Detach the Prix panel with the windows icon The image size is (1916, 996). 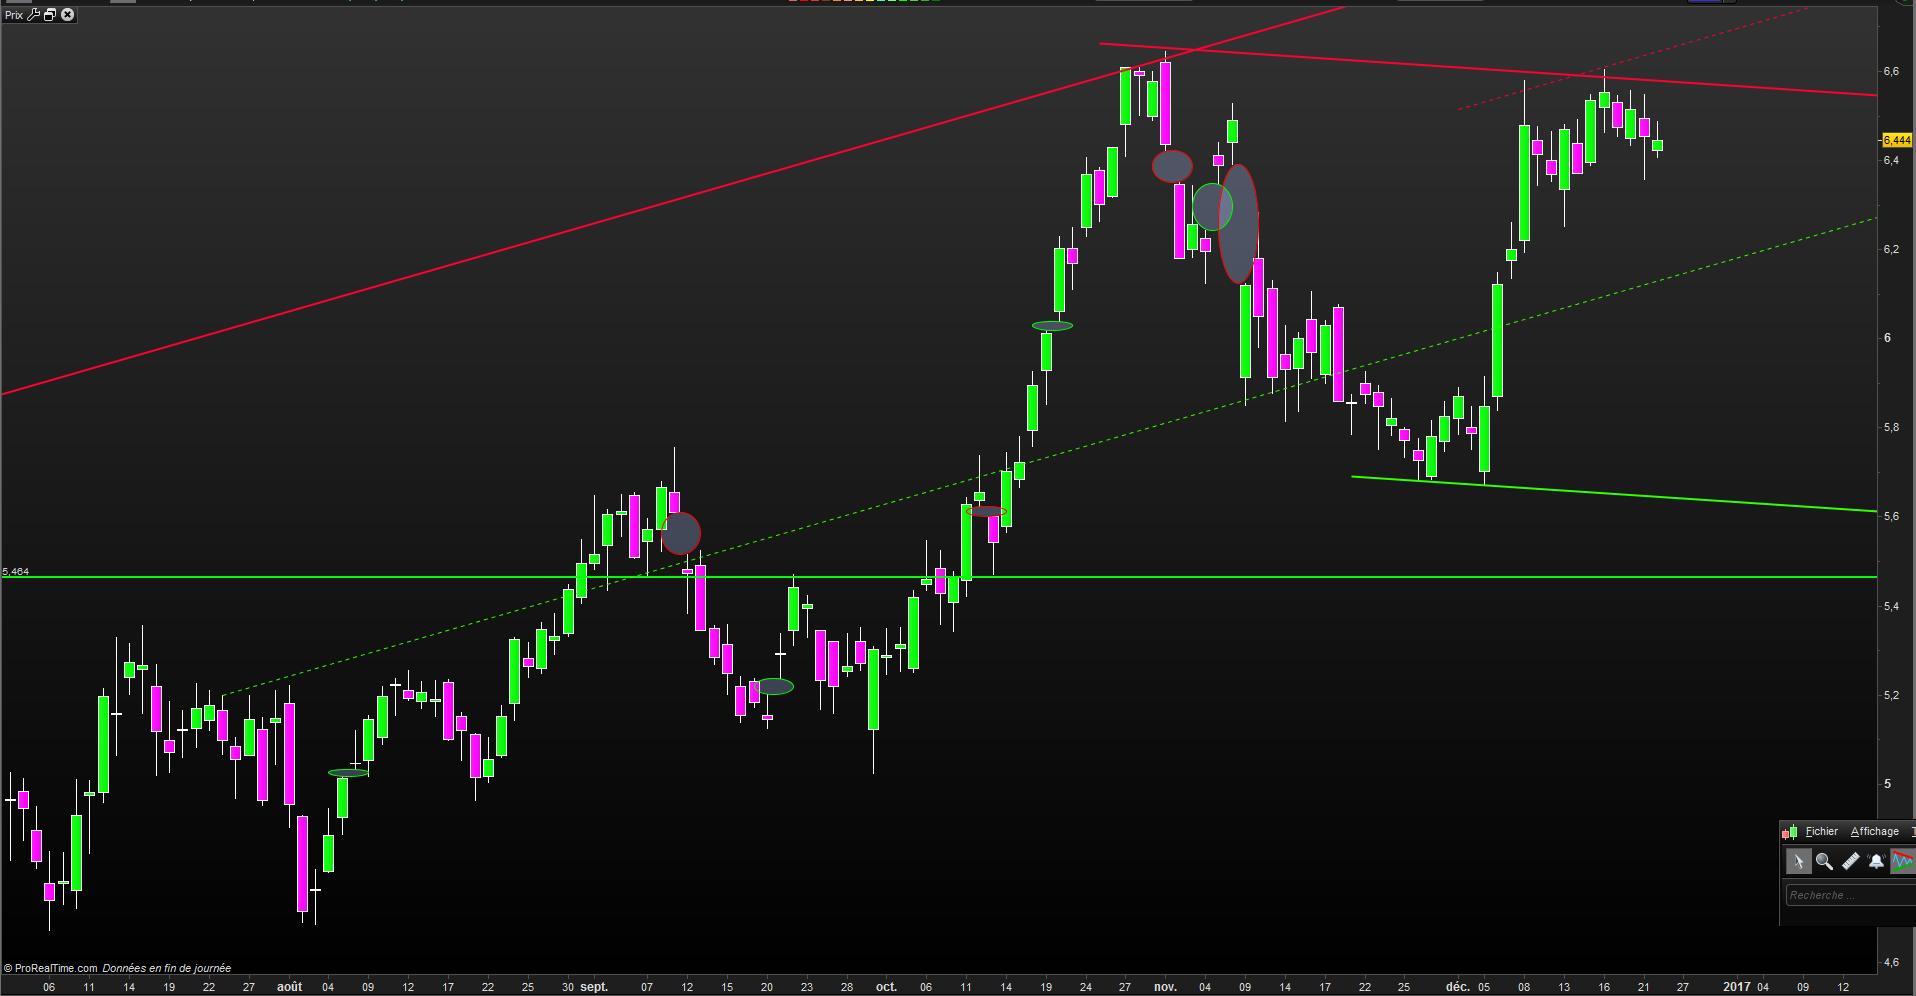pyautogui.click(x=50, y=15)
